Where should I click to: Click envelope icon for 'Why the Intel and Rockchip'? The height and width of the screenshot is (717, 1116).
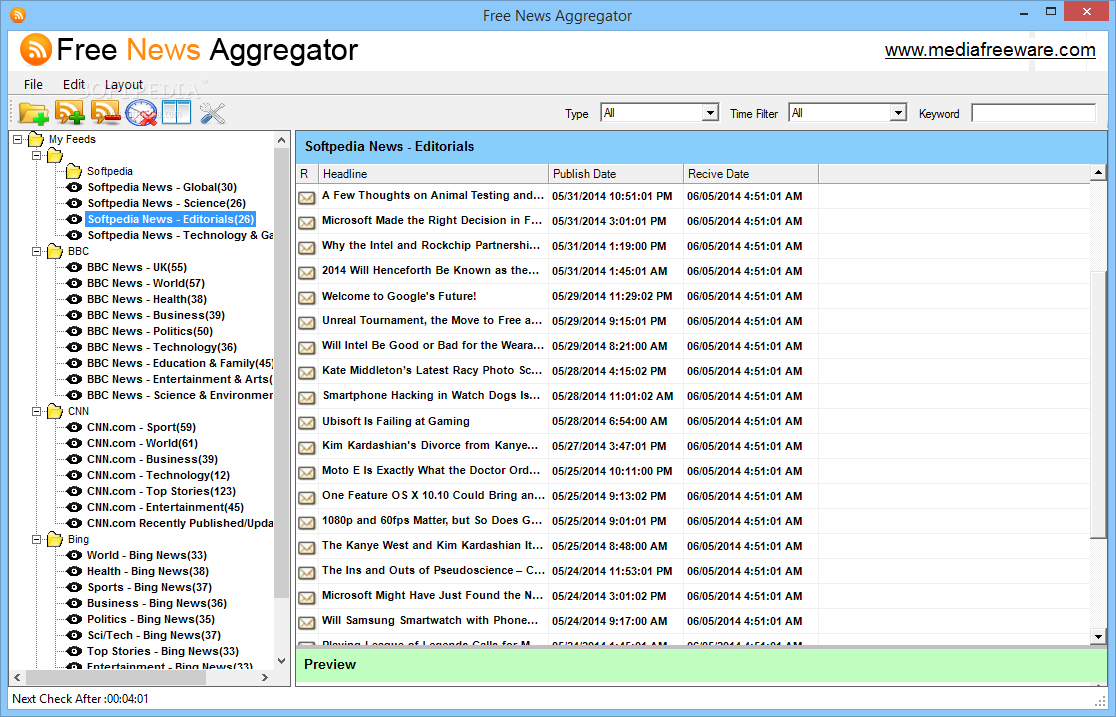click(x=307, y=248)
